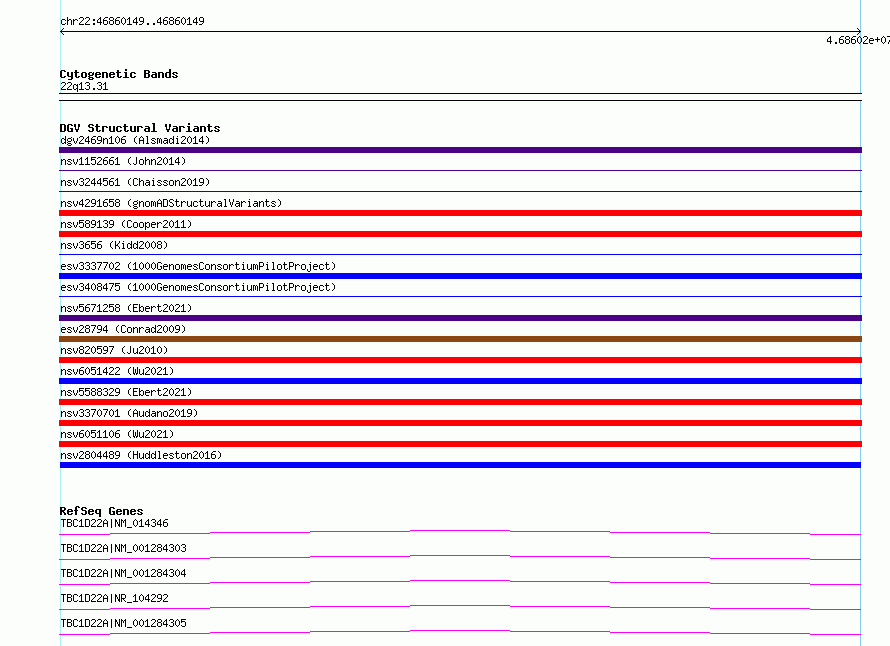Open variant nsv3656 (Kidd2008)

tap(114, 245)
